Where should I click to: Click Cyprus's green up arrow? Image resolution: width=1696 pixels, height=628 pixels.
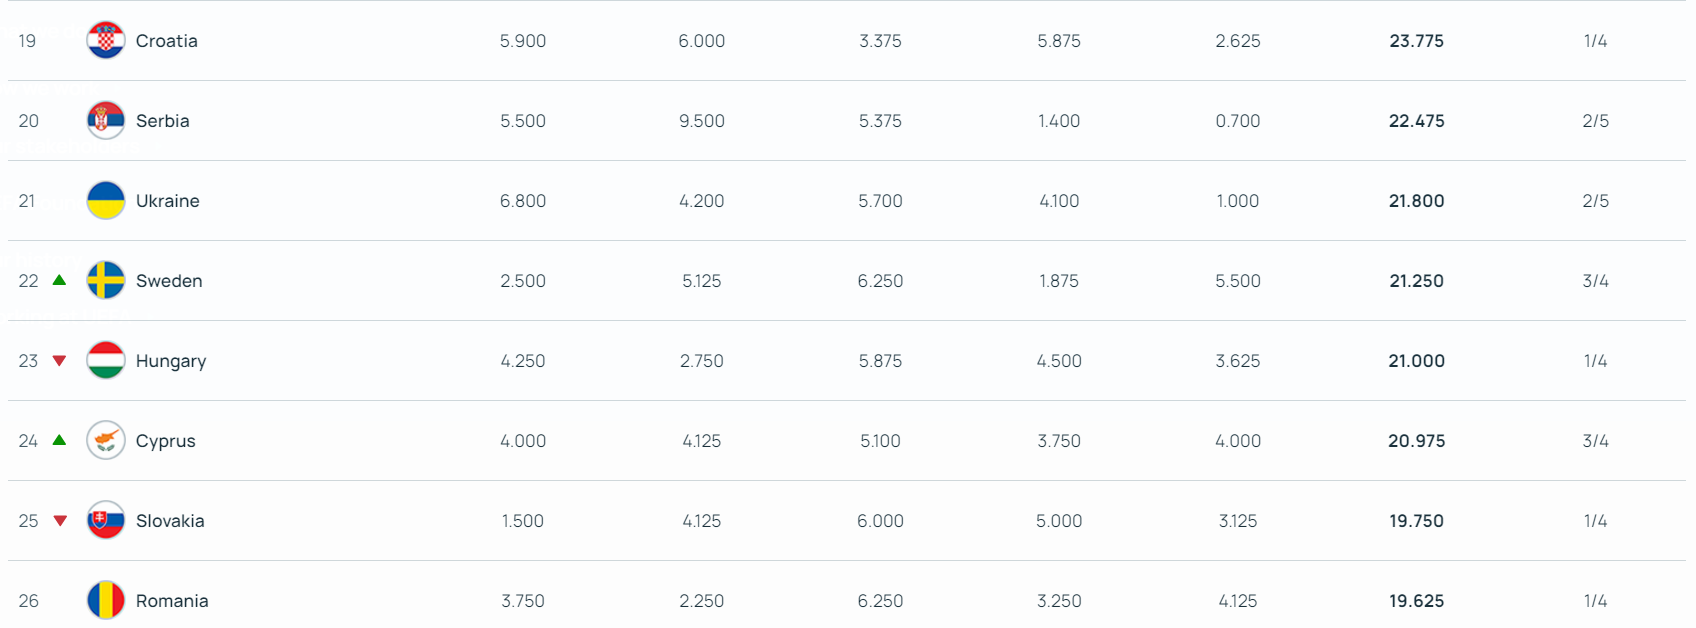(59, 440)
